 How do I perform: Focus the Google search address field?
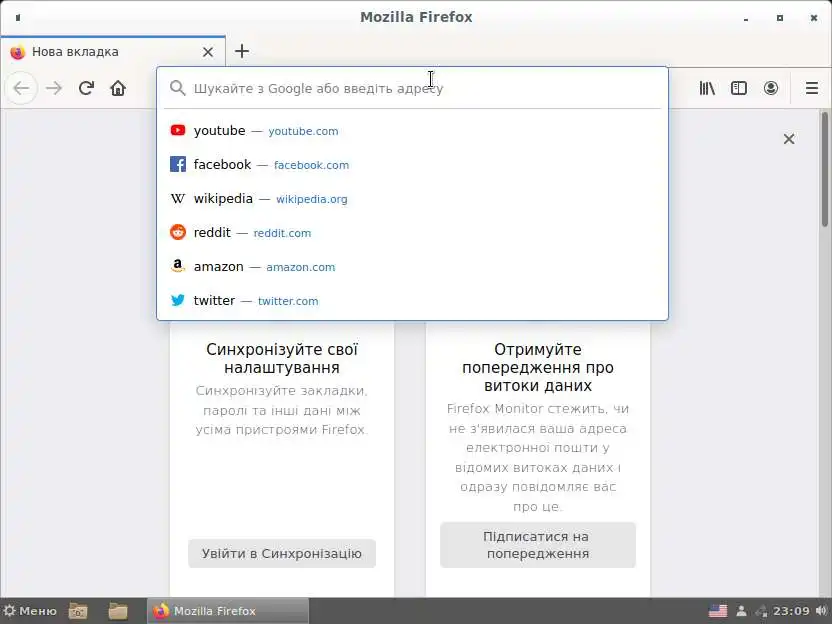[412, 88]
